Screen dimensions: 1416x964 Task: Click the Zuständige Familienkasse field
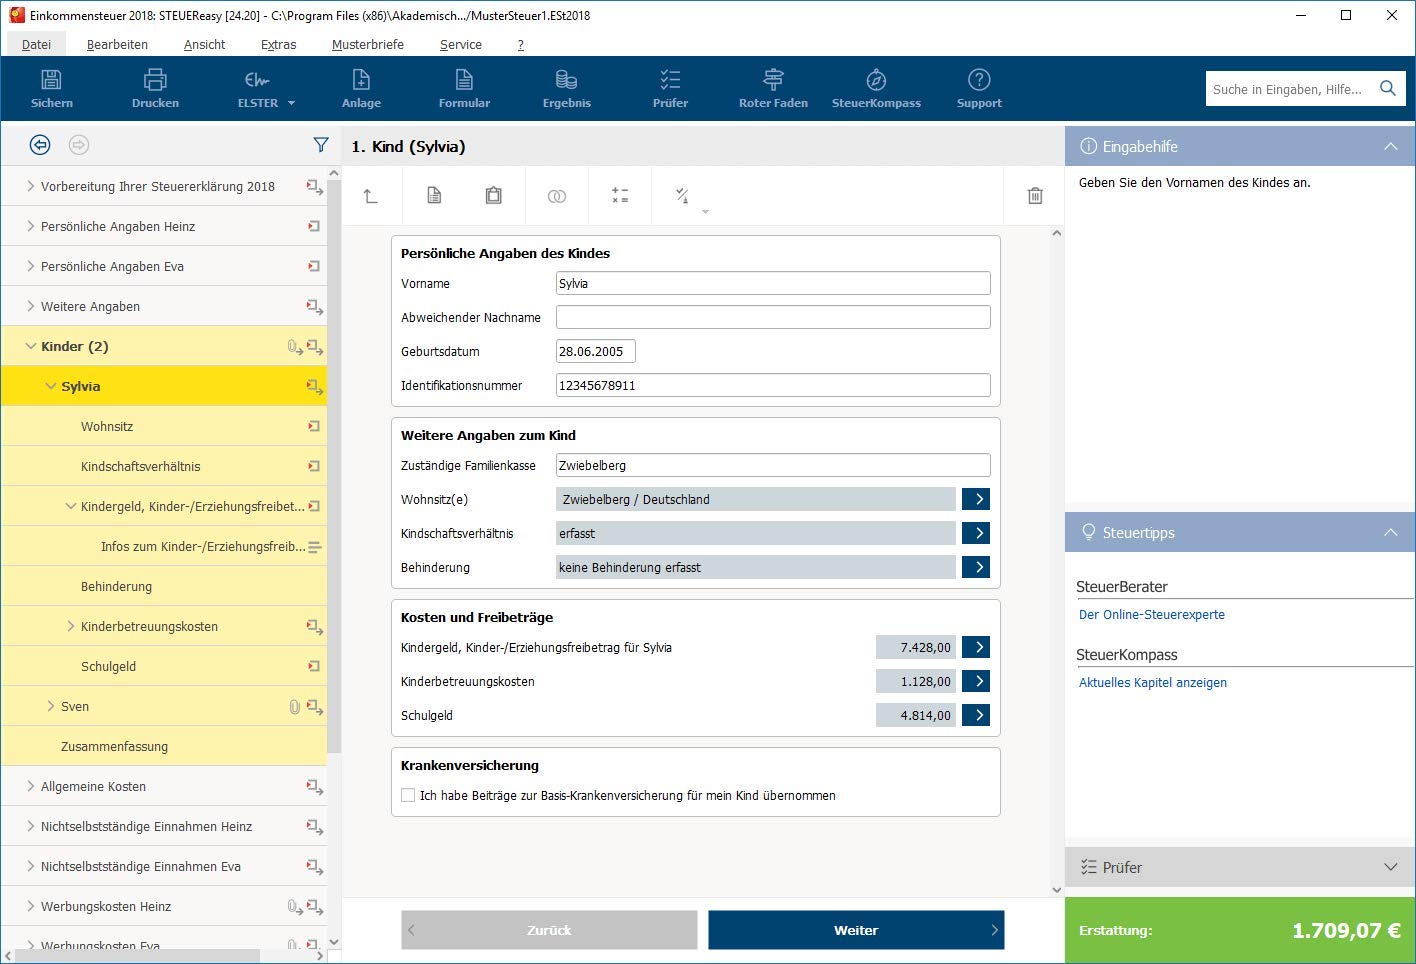[x=773, y=465]
